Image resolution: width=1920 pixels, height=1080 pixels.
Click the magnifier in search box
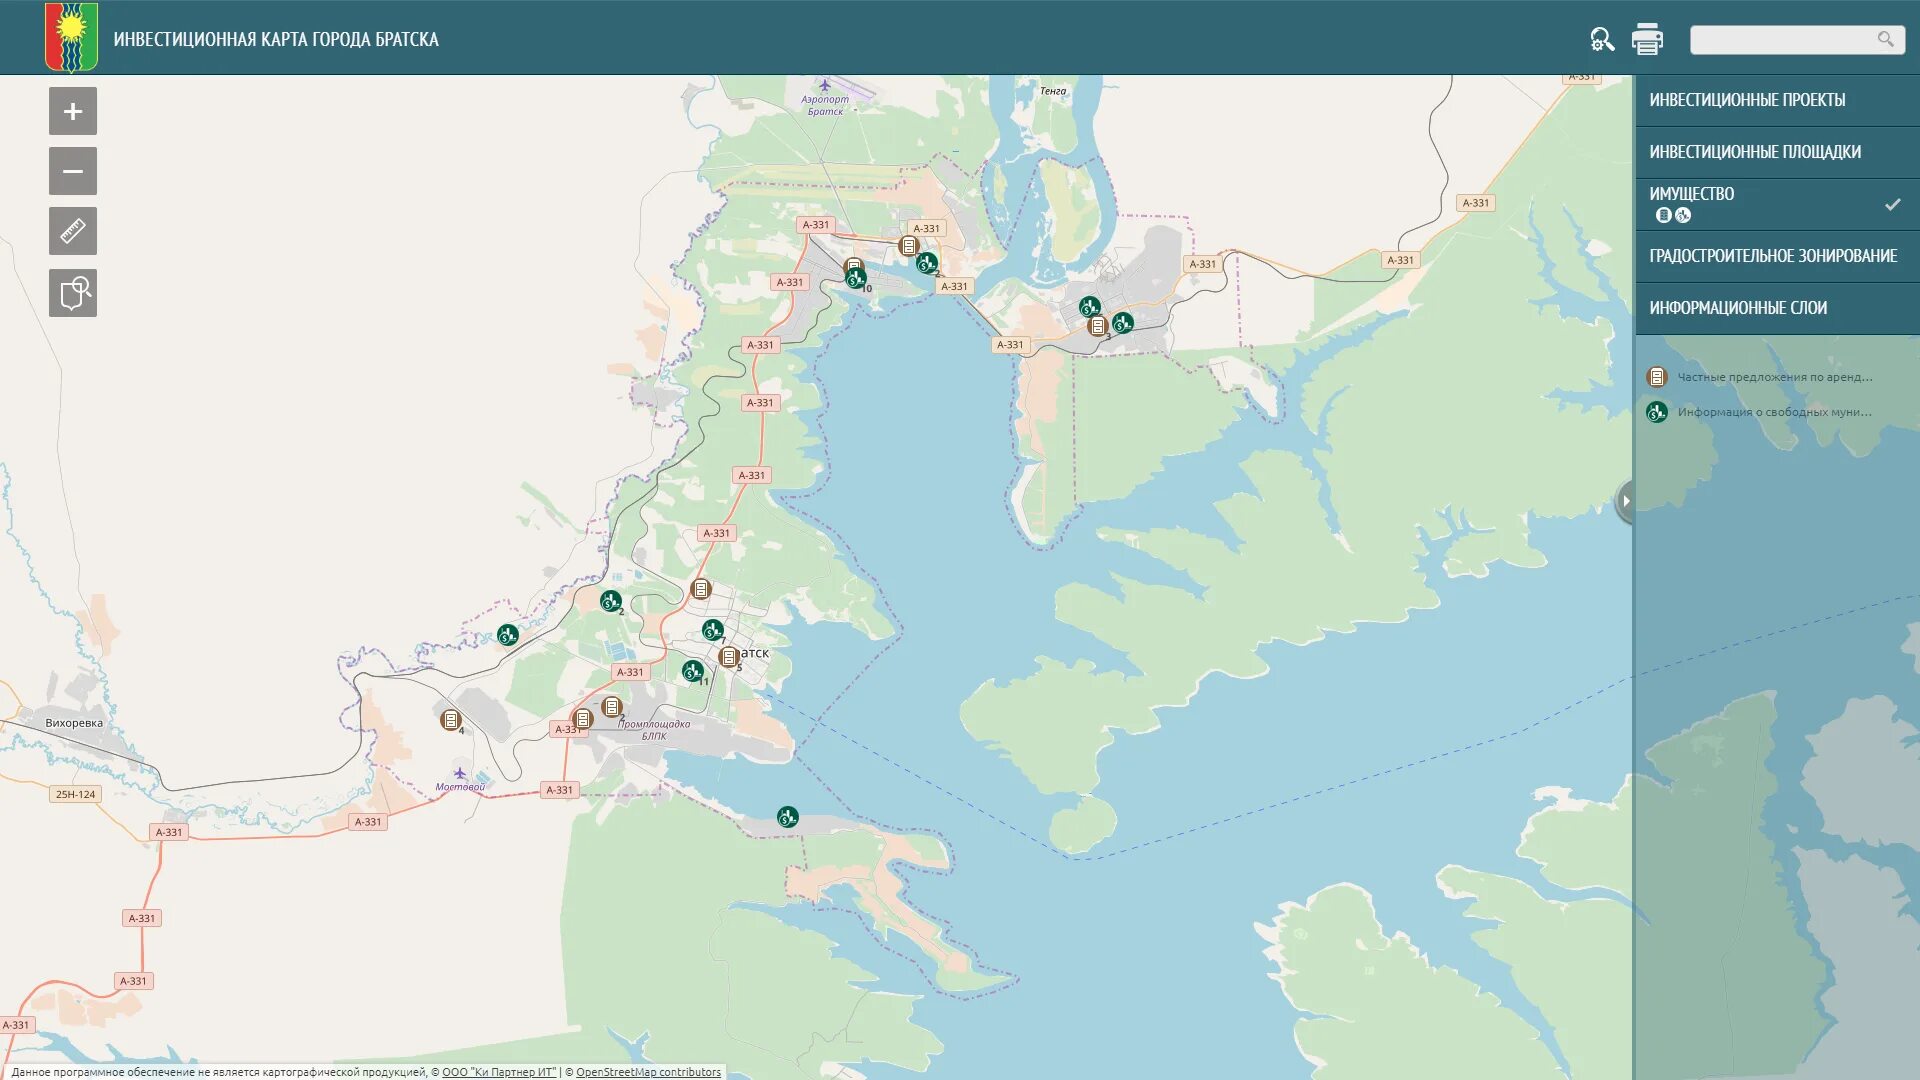click(x=1885, y=39)
